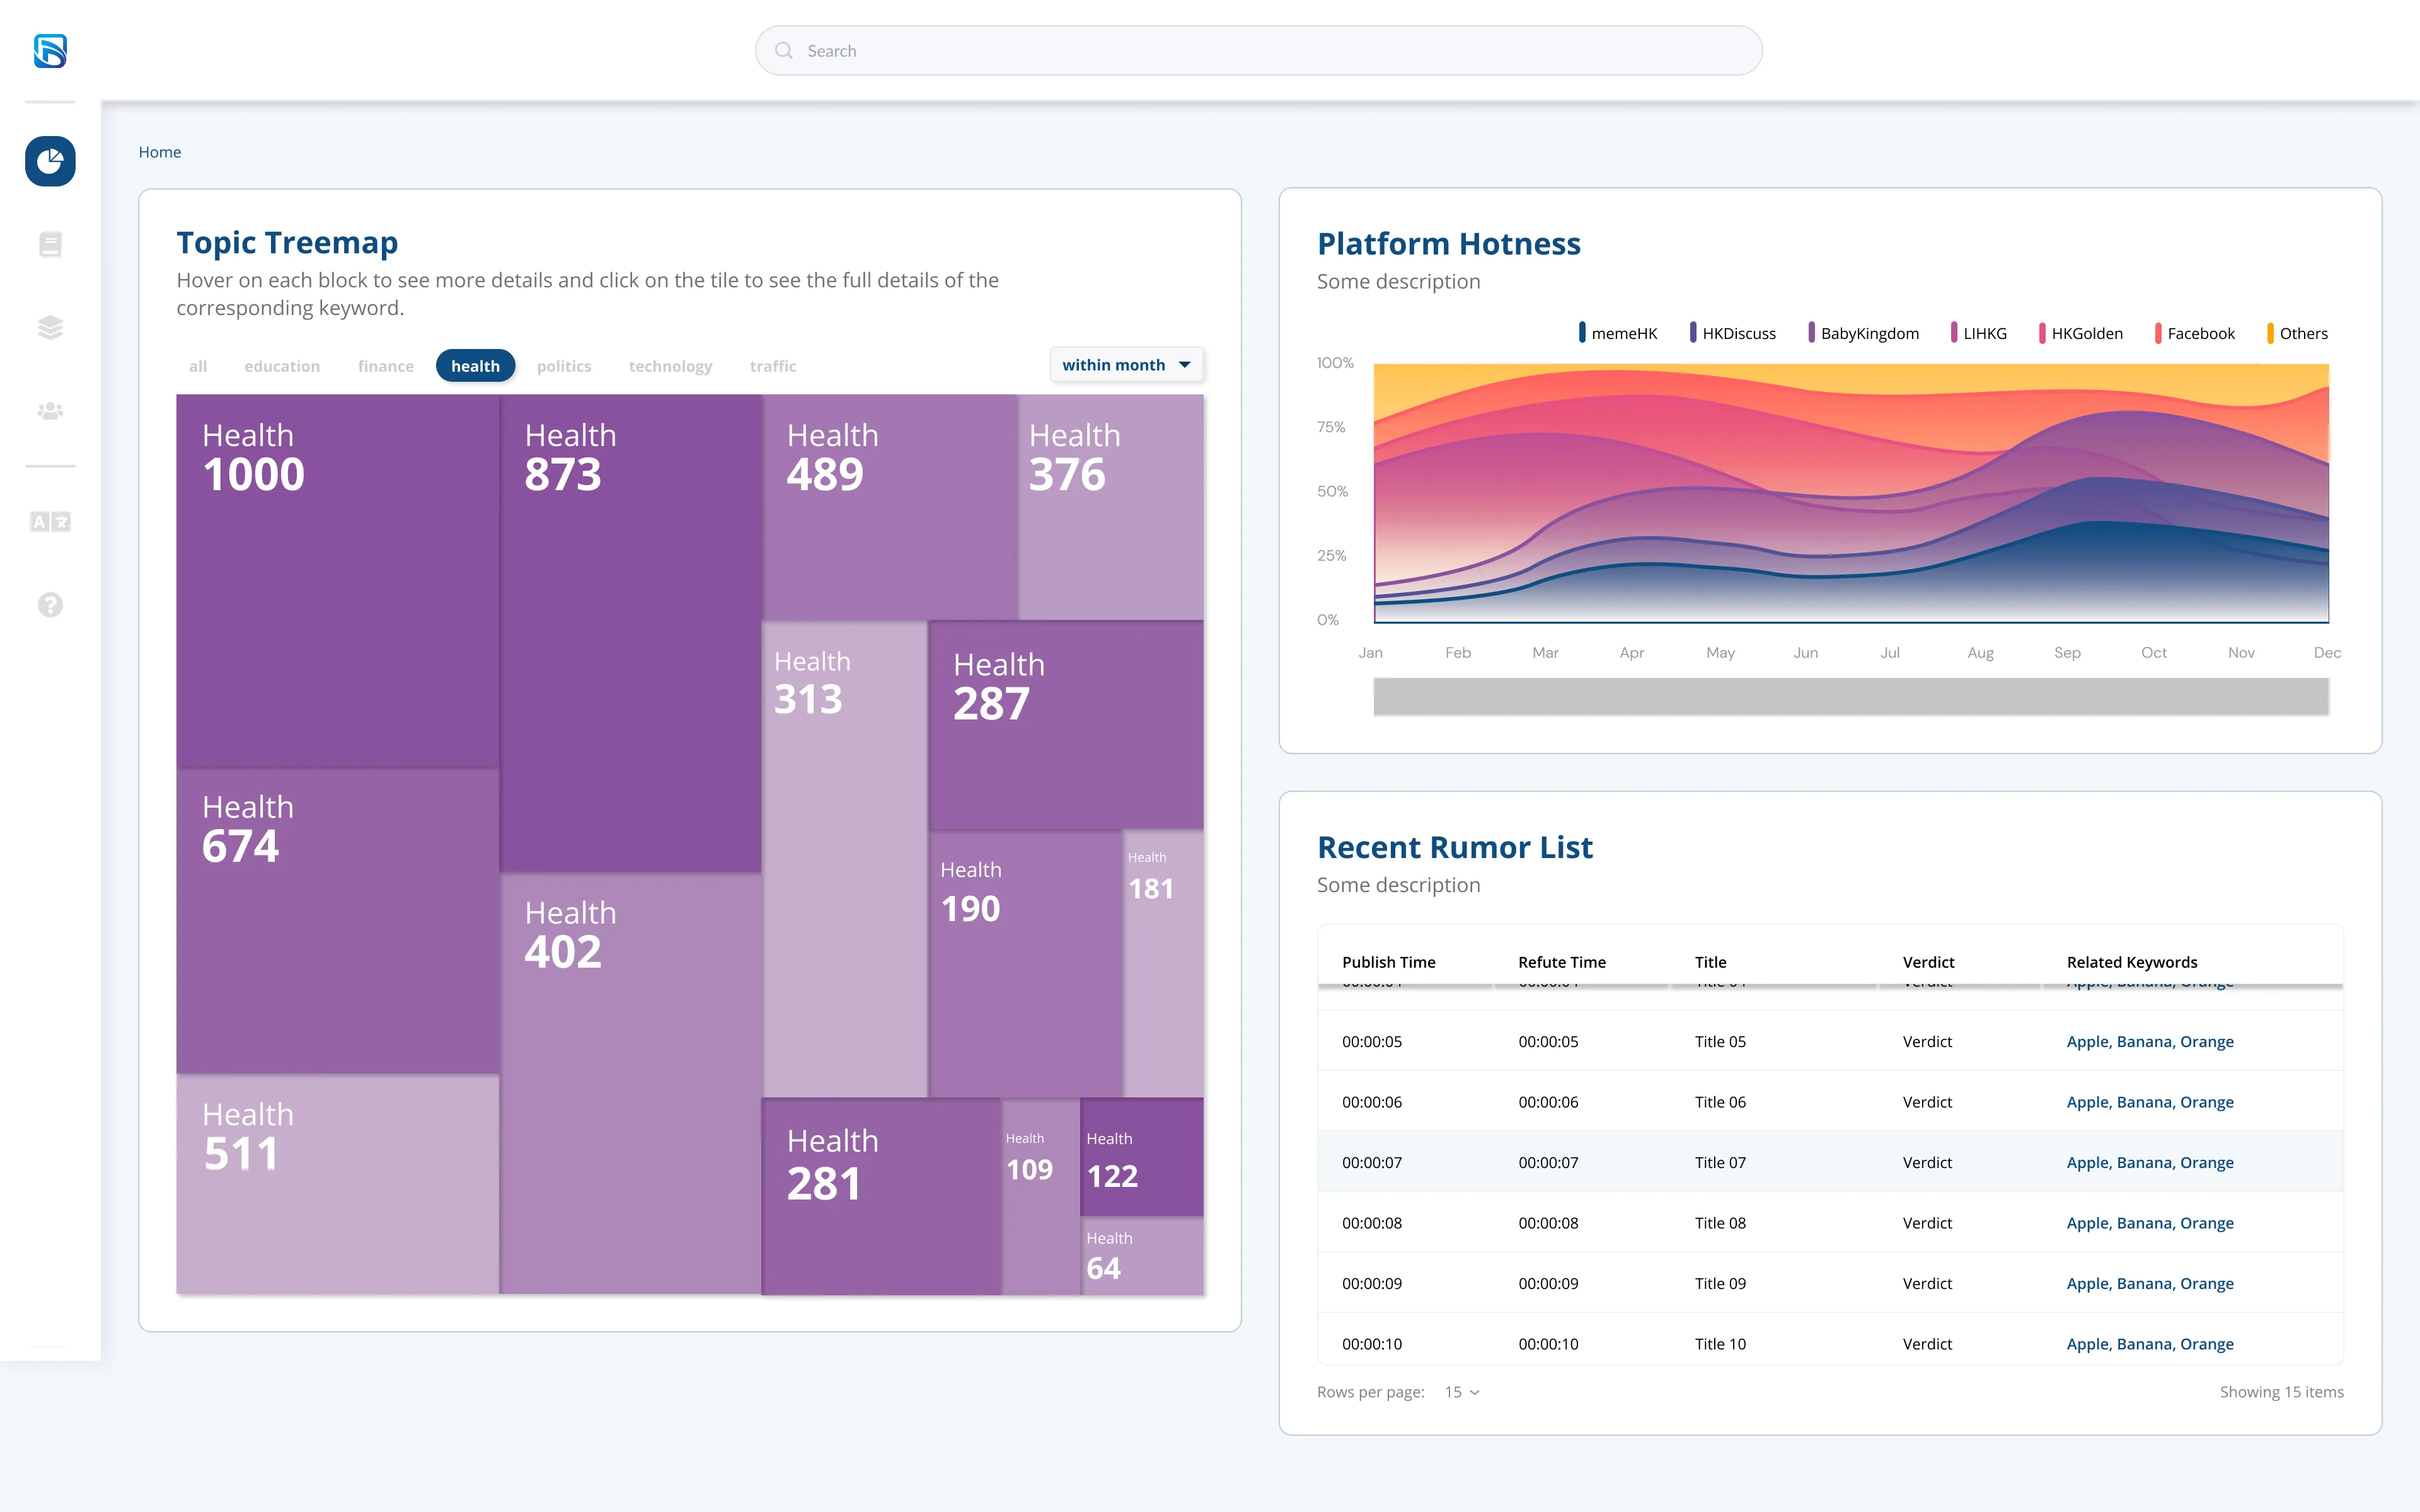Open keywords link for Title 07 row
This screenshot has width=2420, height=1512.
click(2150, 1162)
